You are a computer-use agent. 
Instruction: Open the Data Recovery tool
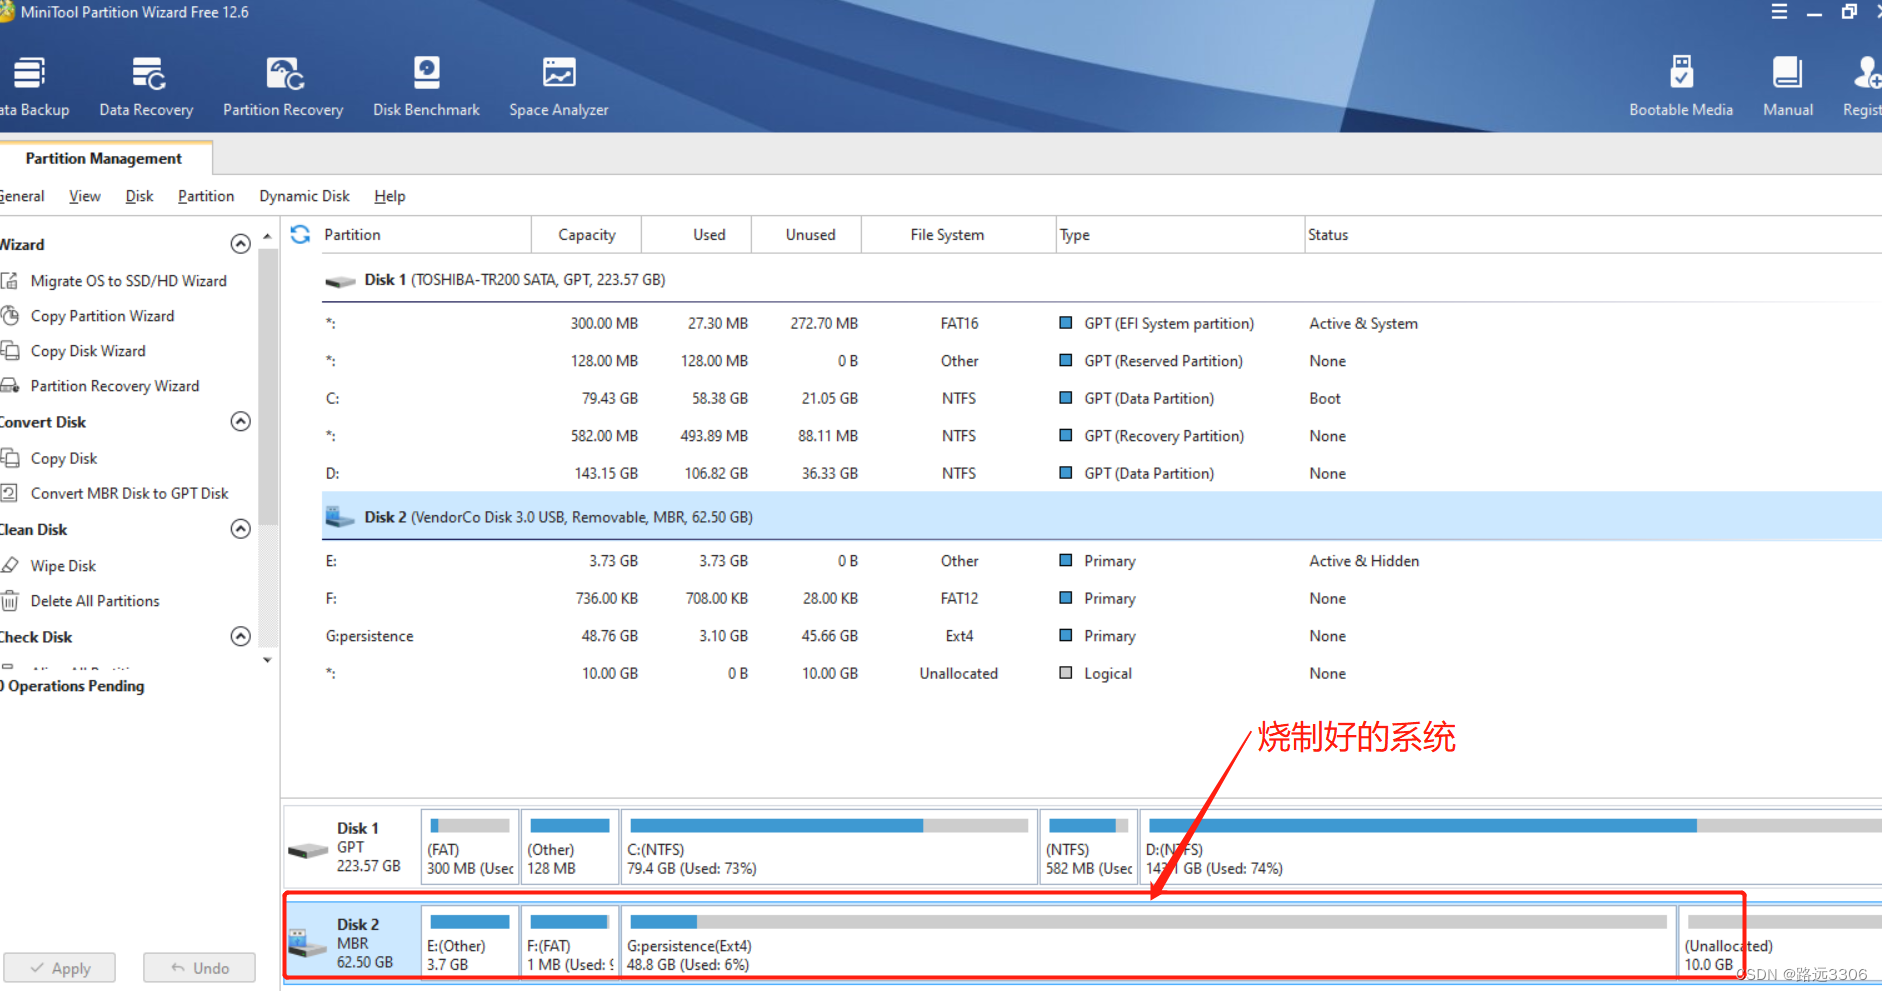pyautogui.click(x=146, y=87)
